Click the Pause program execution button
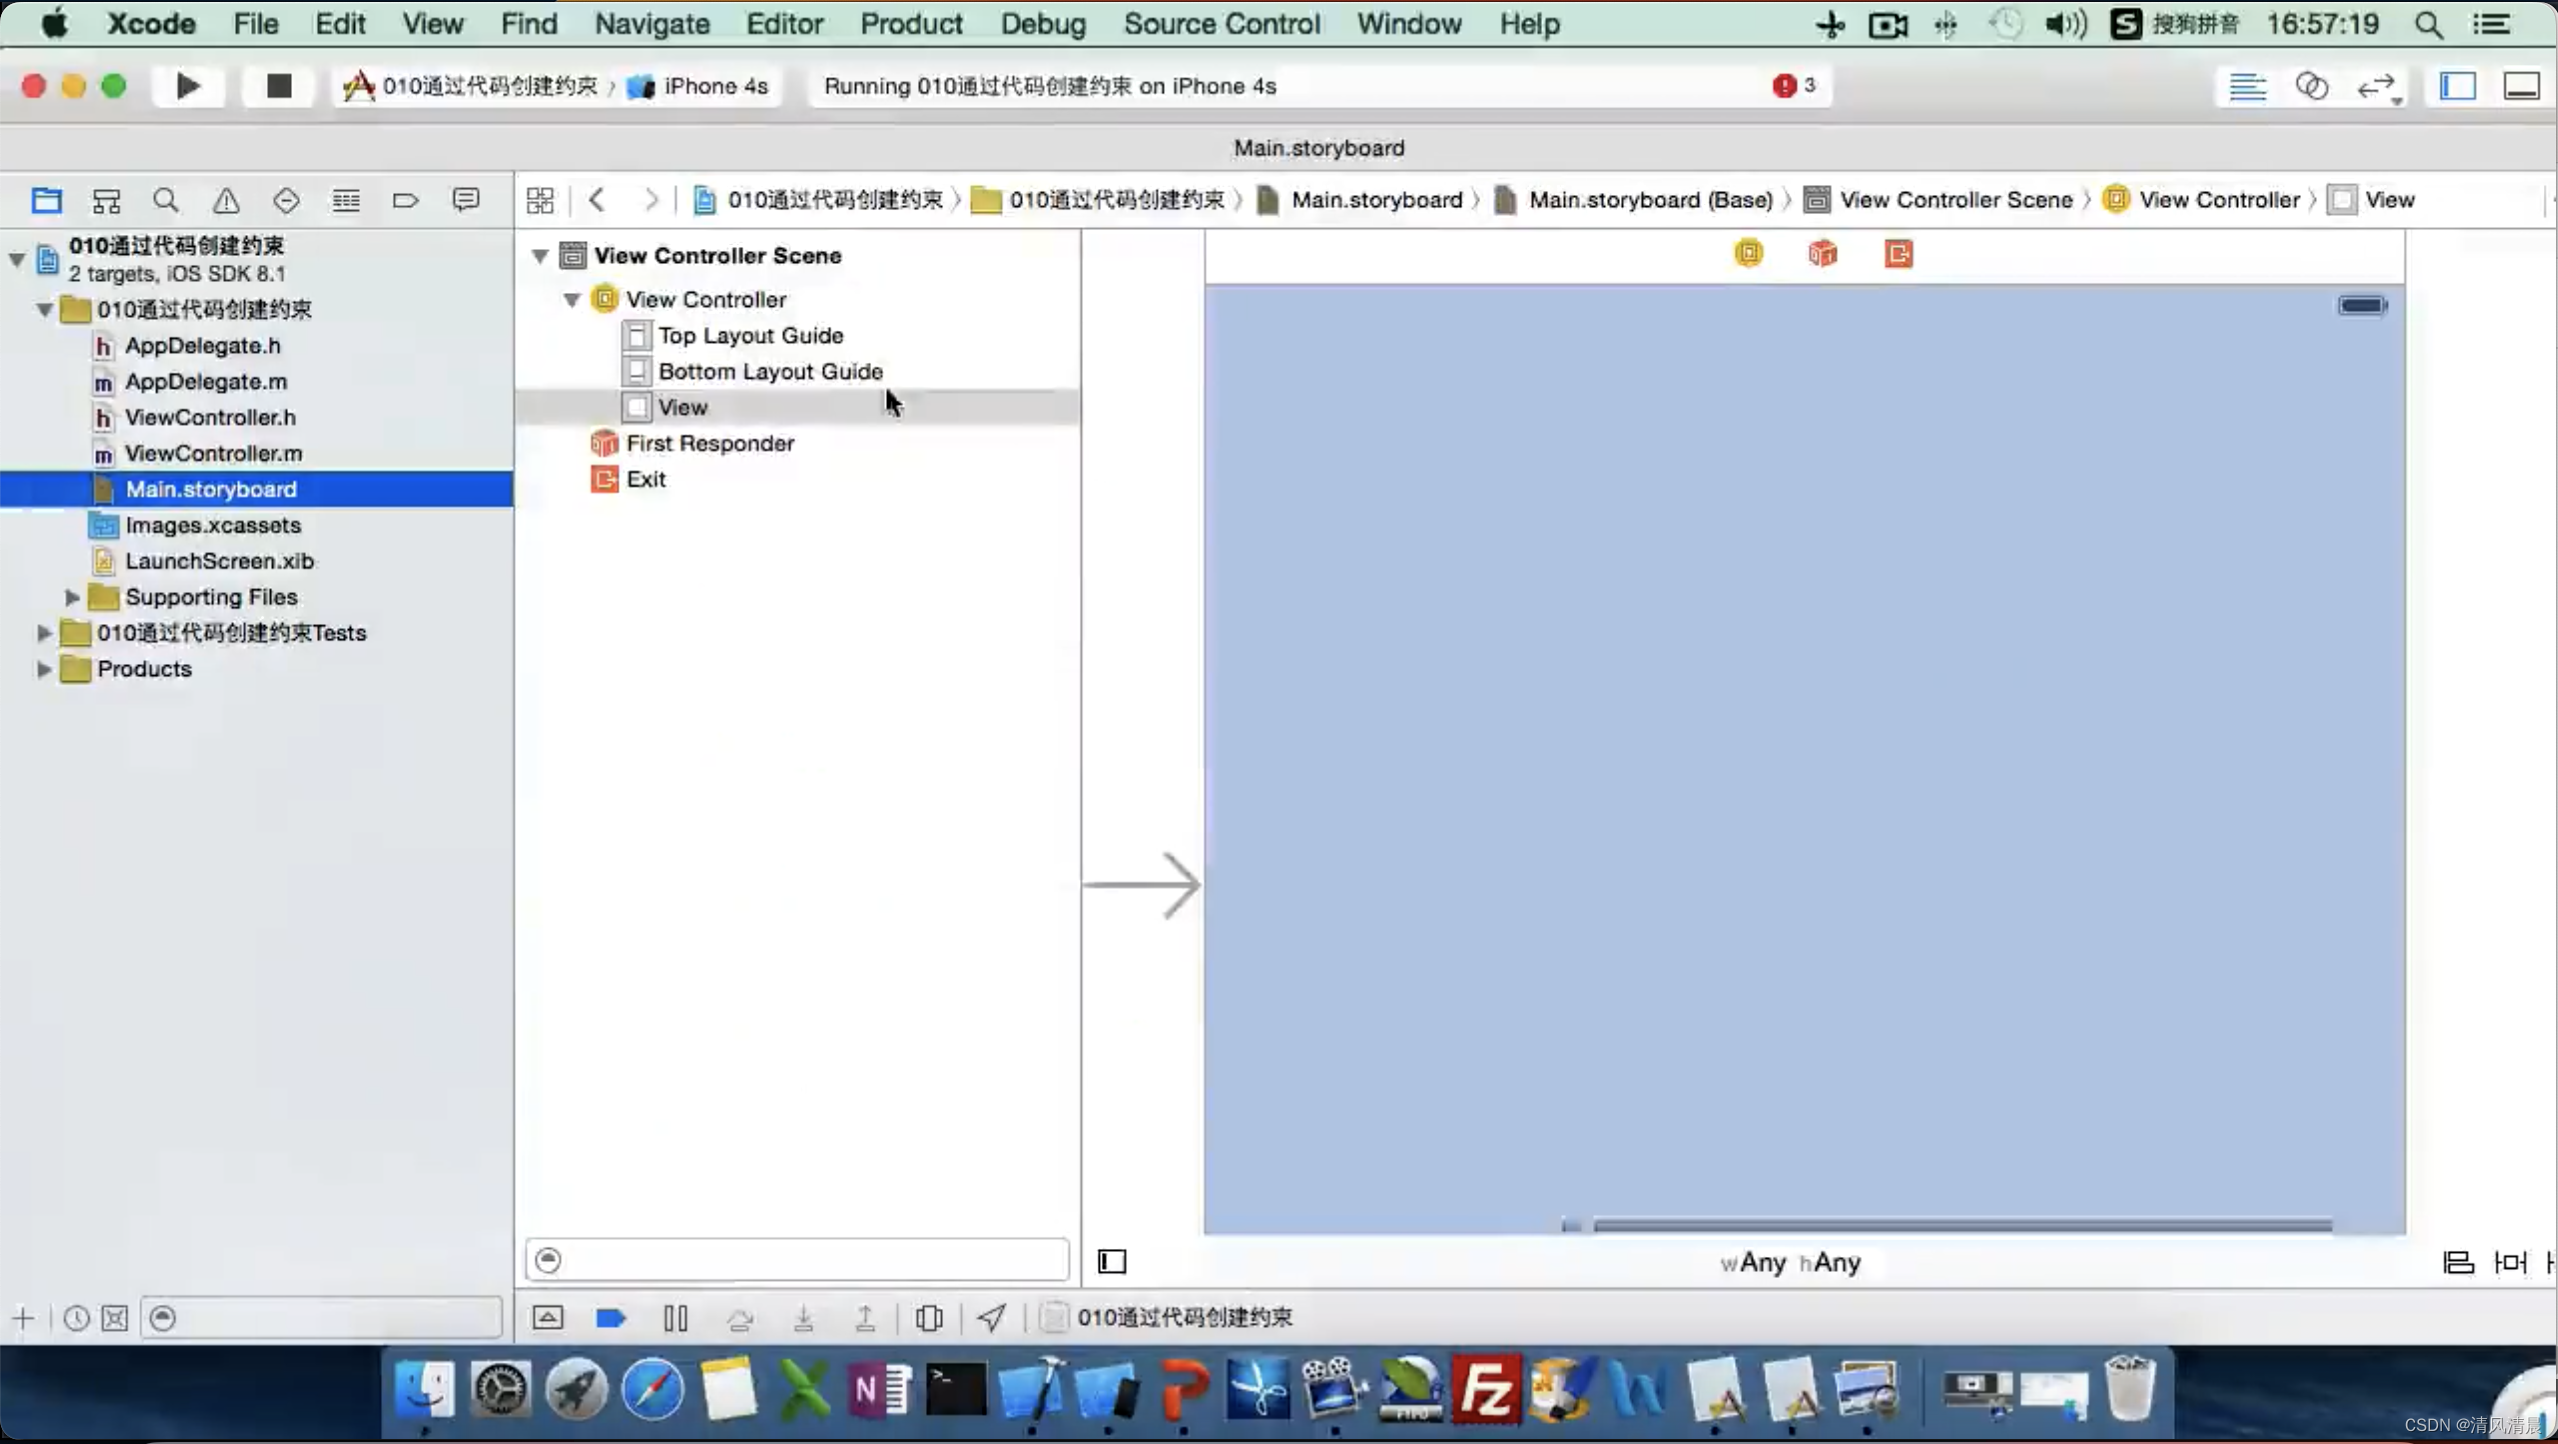The height and width of the screenshot is (1444, 2558). coord(676,1318)
